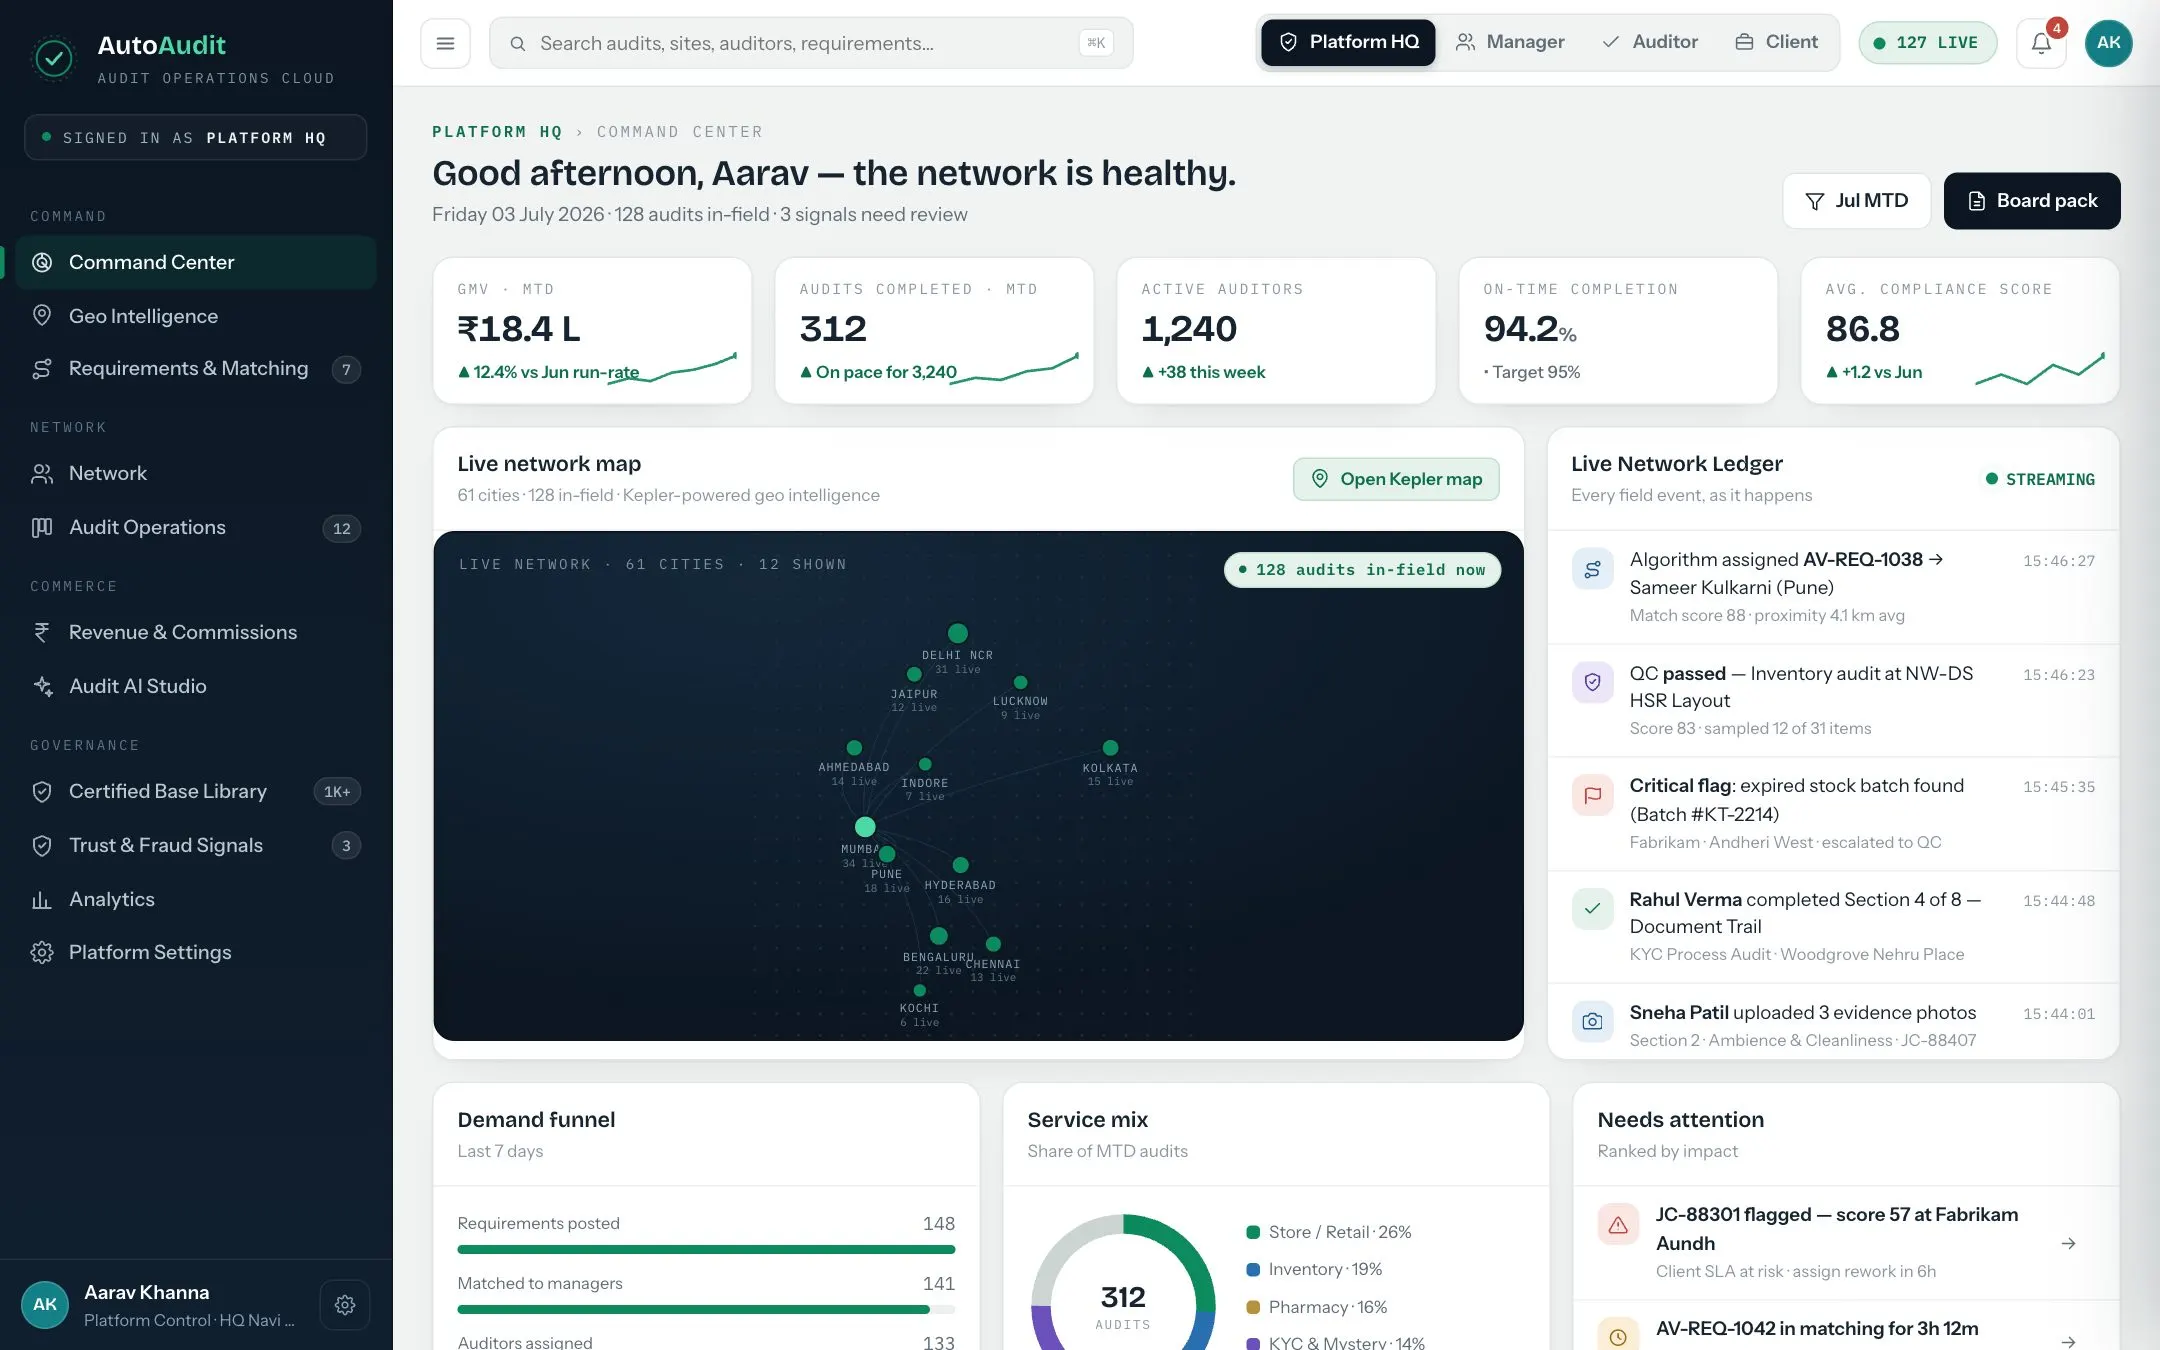
Task: Open arrow for AV-REQ-1042 matching item
Action: [2068, 1341]
